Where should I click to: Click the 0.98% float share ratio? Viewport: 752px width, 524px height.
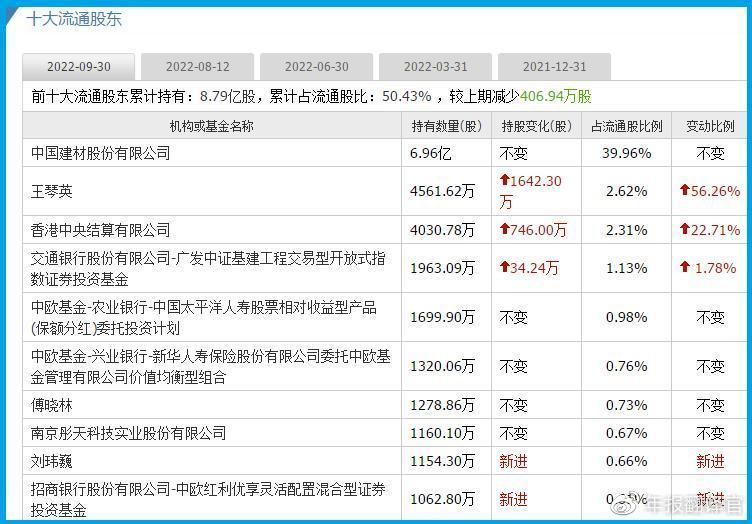tap(626, 317)
